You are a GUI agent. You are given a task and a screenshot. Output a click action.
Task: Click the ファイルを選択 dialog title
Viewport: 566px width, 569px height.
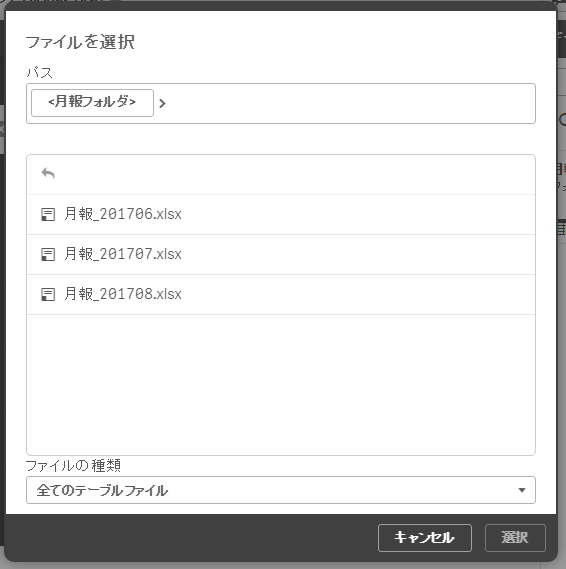click(x=80, y=42)
